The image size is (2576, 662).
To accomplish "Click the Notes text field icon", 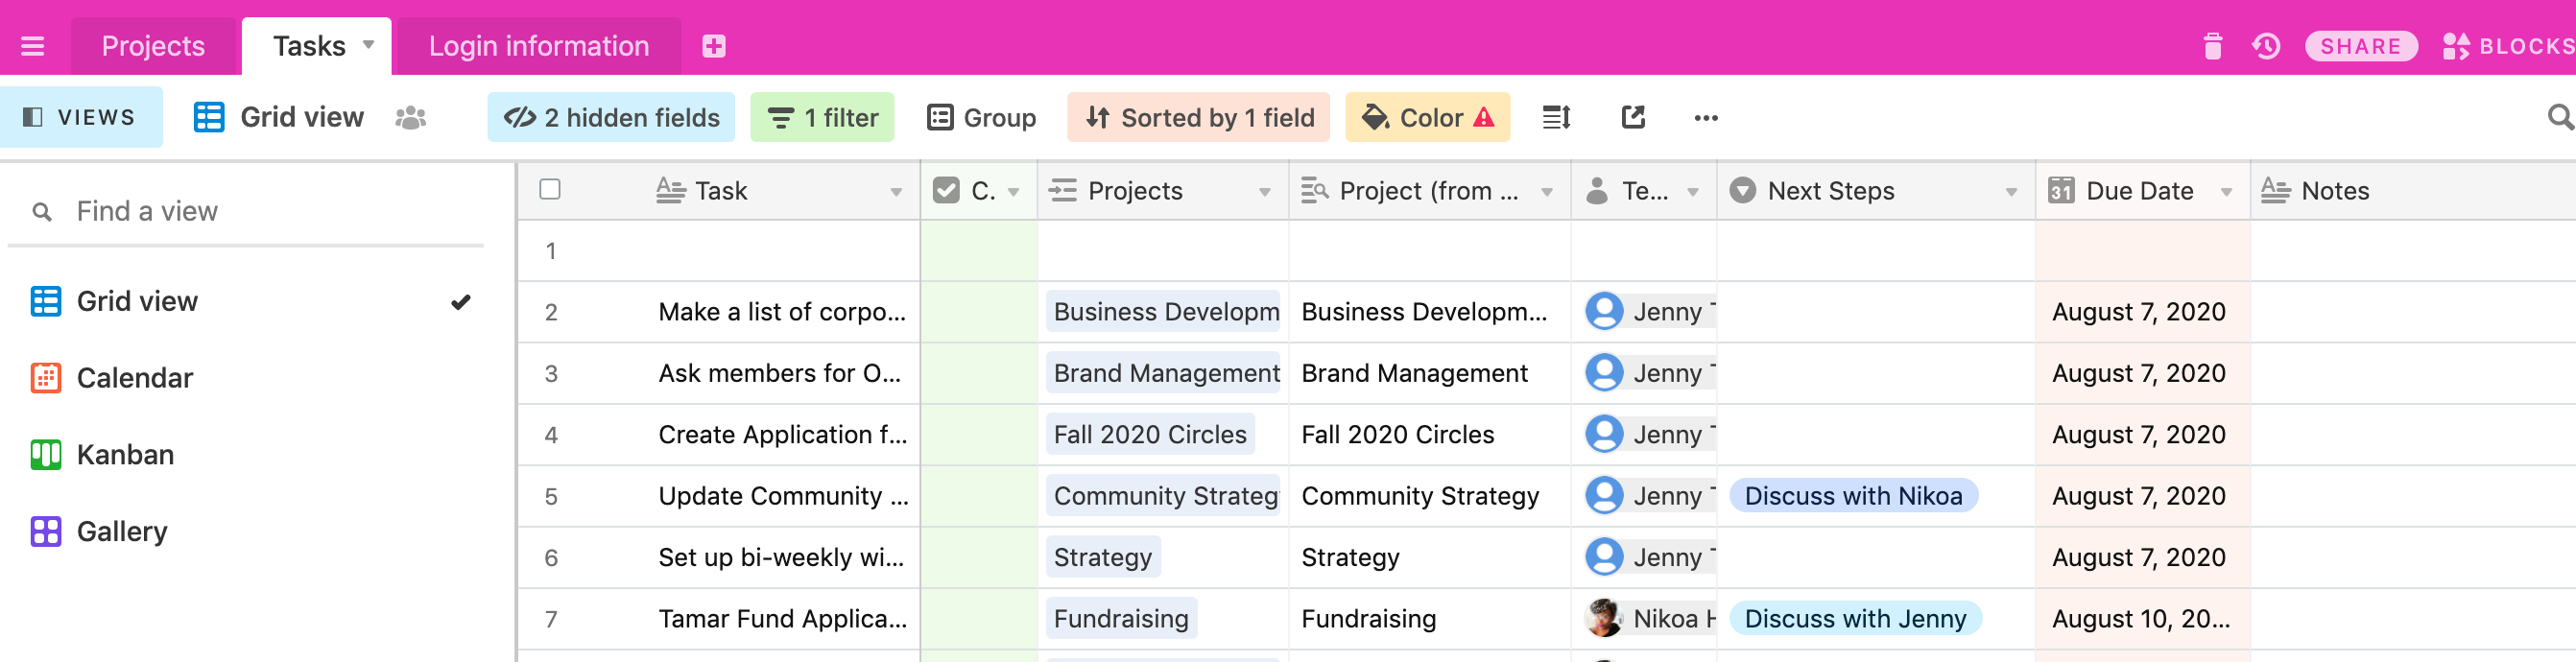I will 2275,190.
